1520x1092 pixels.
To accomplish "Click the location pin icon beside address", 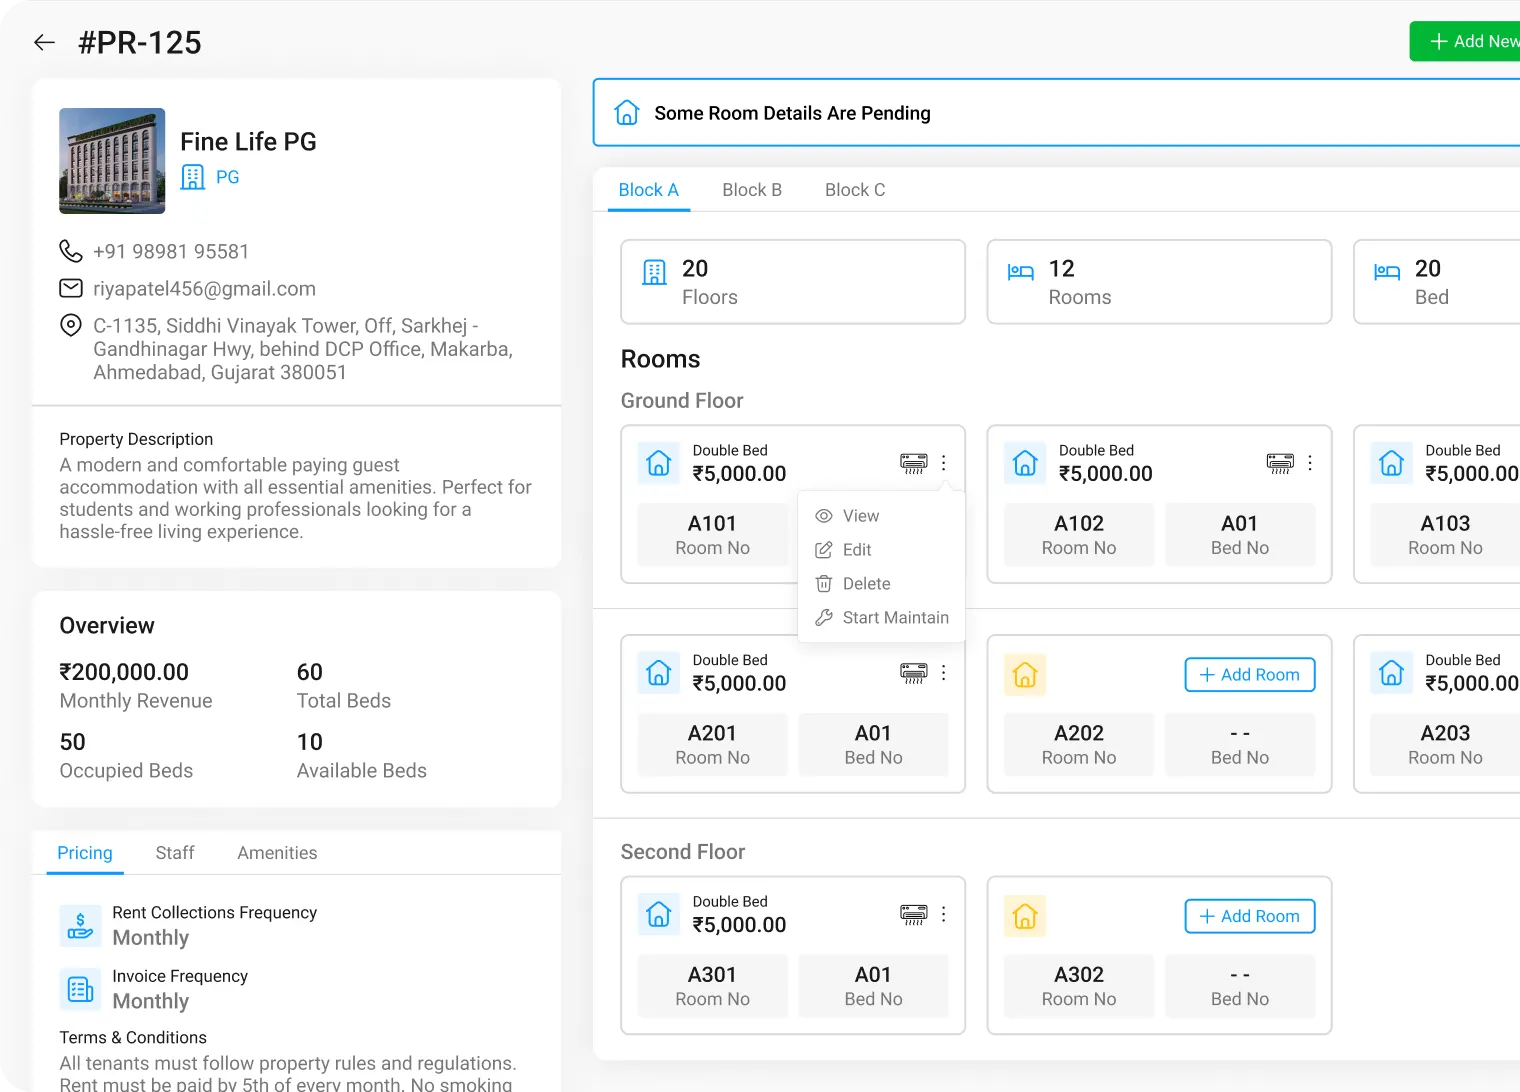I will (x=71, y=325).
